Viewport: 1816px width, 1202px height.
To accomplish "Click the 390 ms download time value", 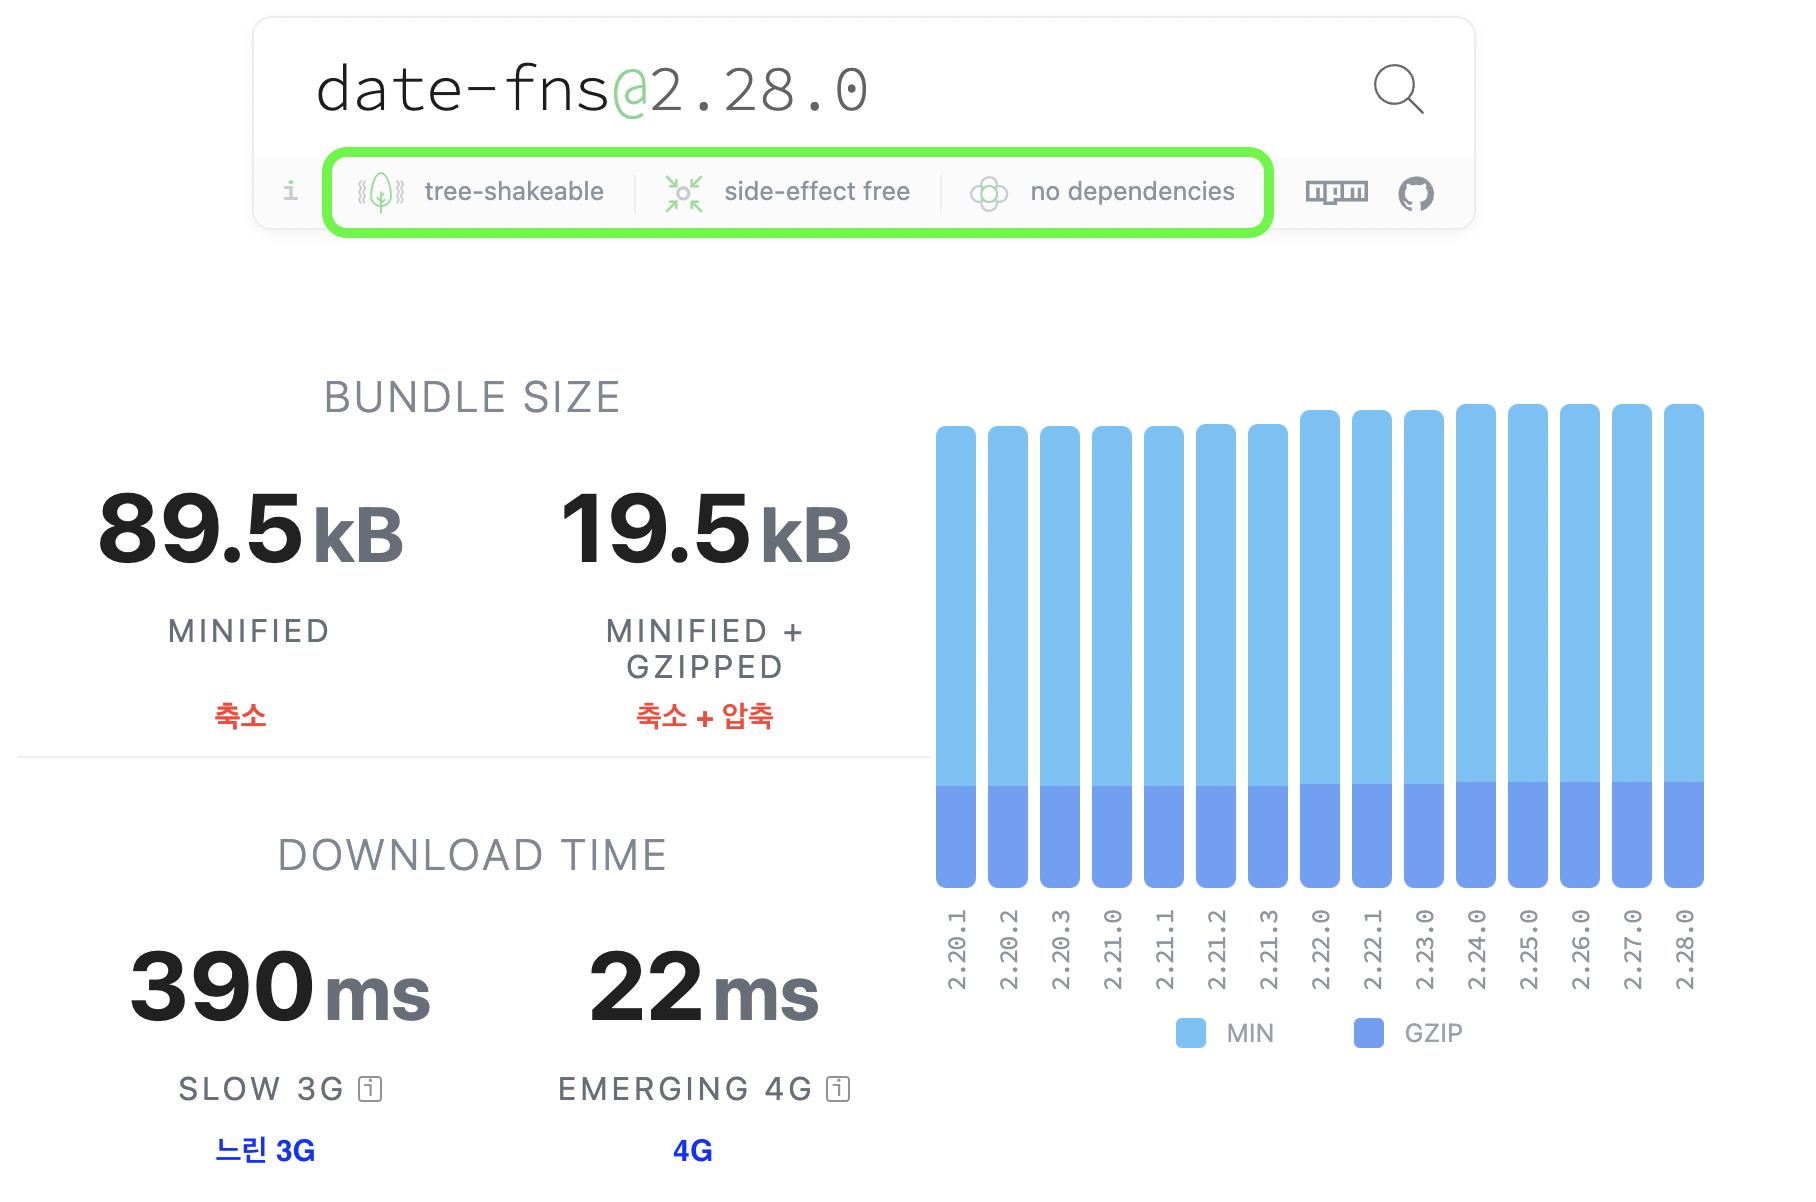I will tap(280, 988).
